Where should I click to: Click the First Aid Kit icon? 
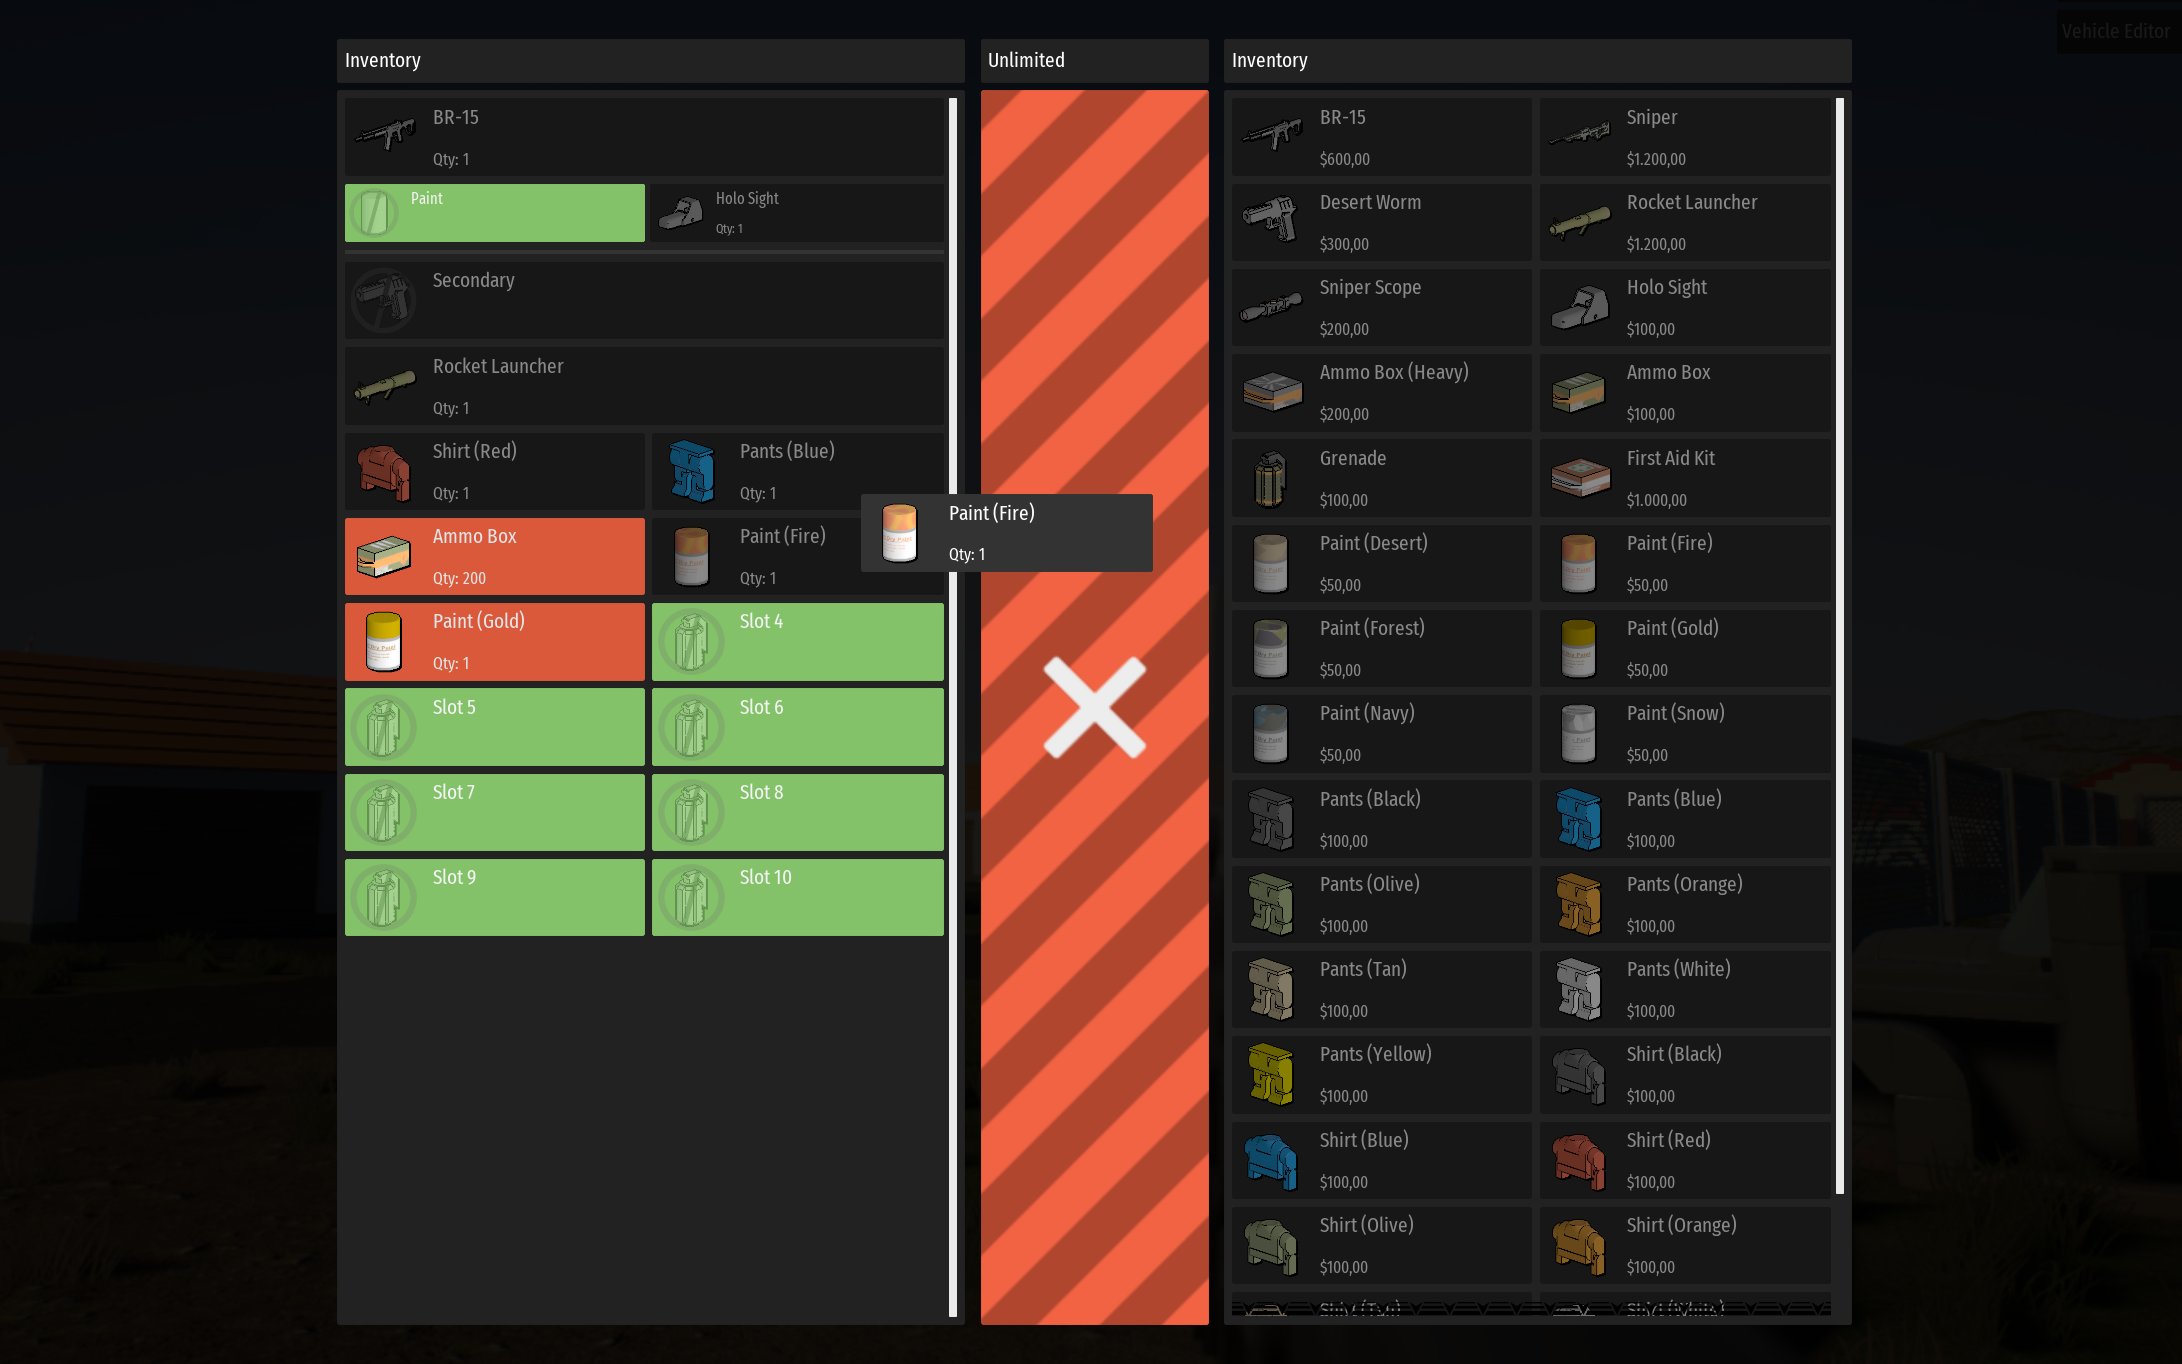point(1578,477)
